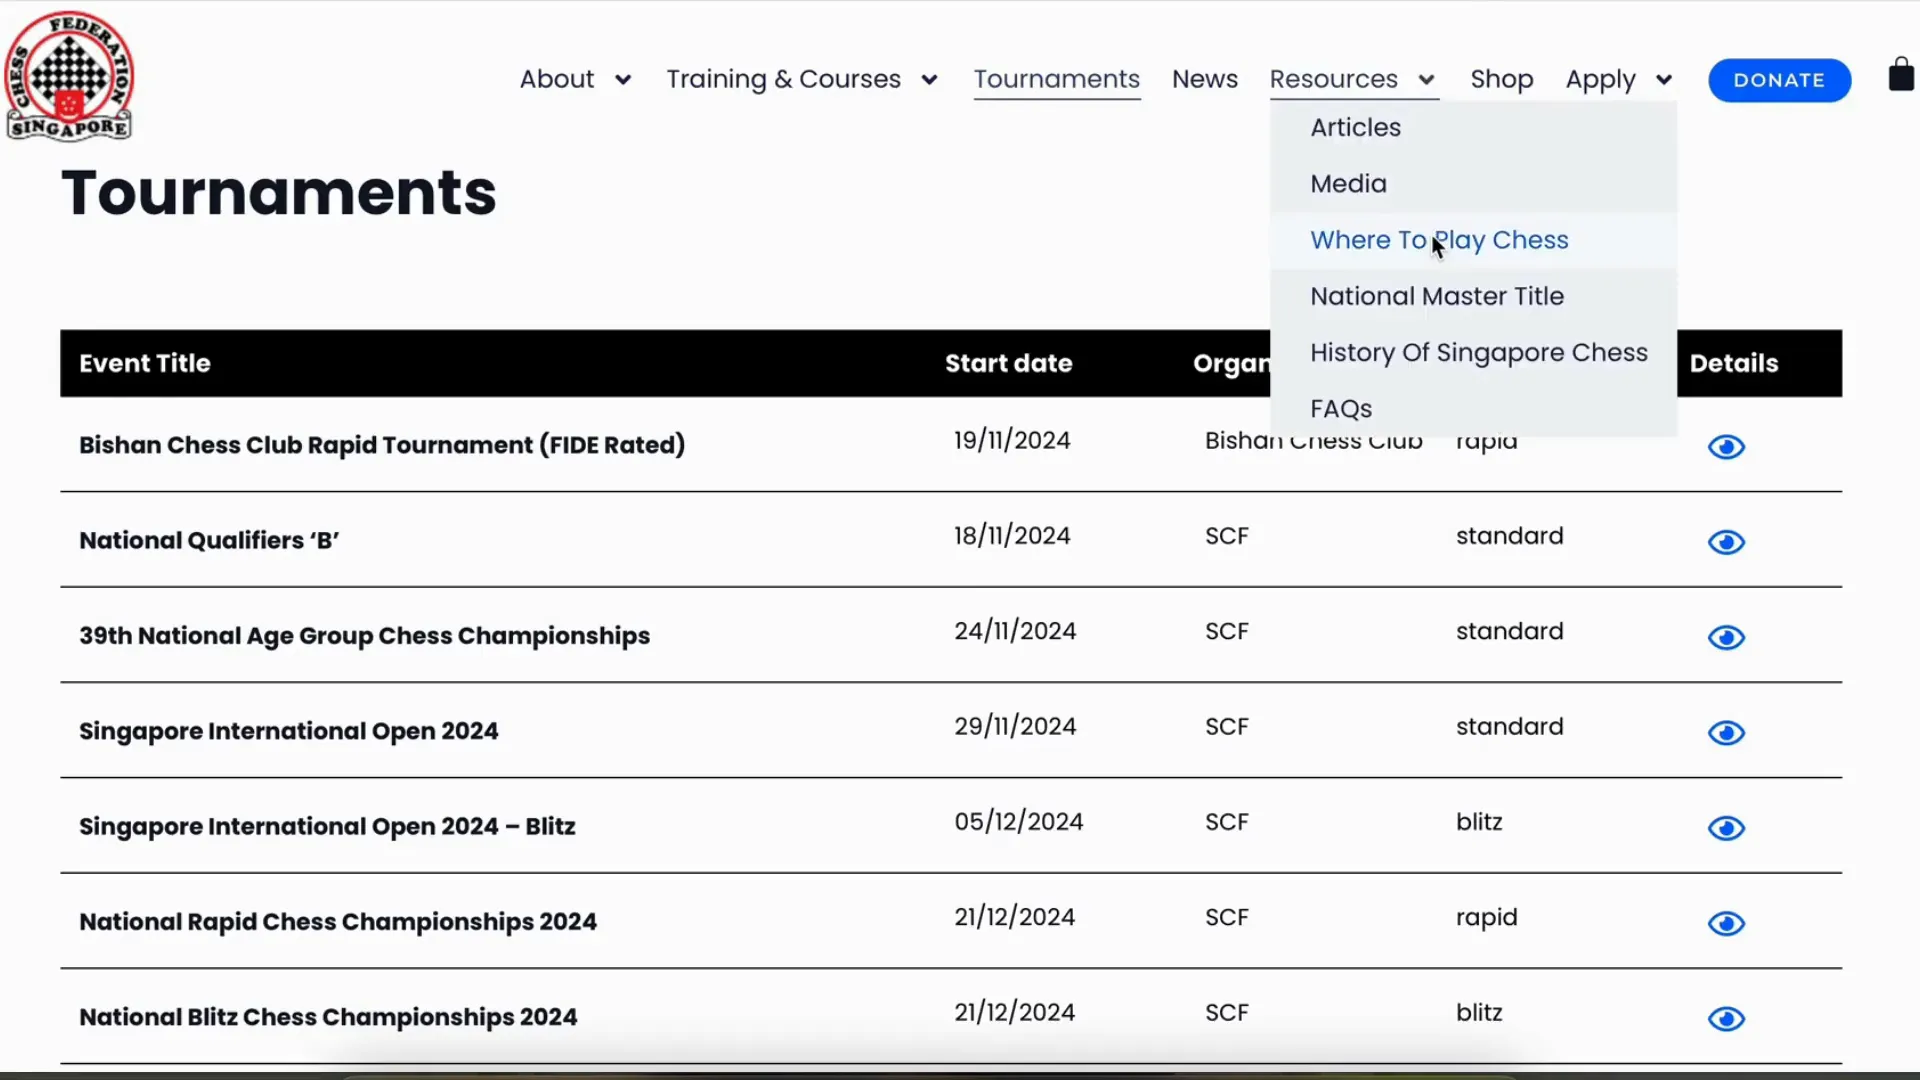The width and height of the screenshot is (1920, 1080).
Task: Select National Master Title menu entry
Action: pyautogui.click(x=1437, y=296)
